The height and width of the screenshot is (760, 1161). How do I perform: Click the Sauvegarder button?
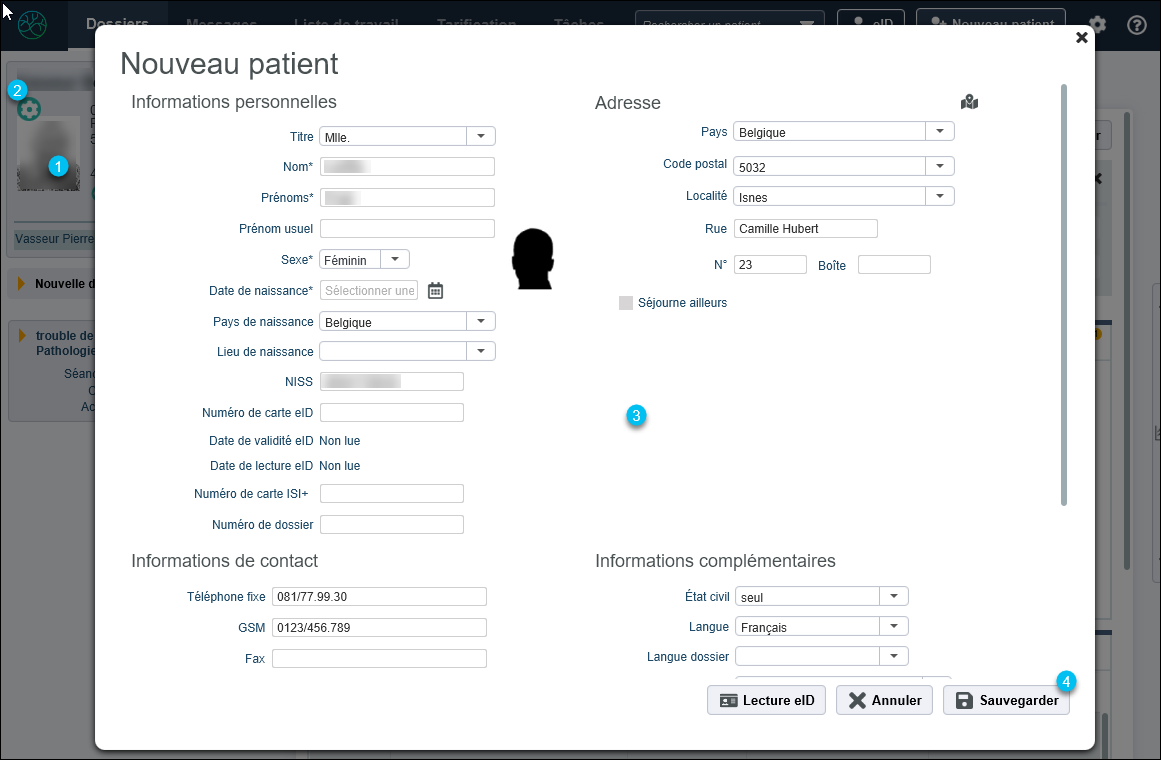tap(1006, 700)
